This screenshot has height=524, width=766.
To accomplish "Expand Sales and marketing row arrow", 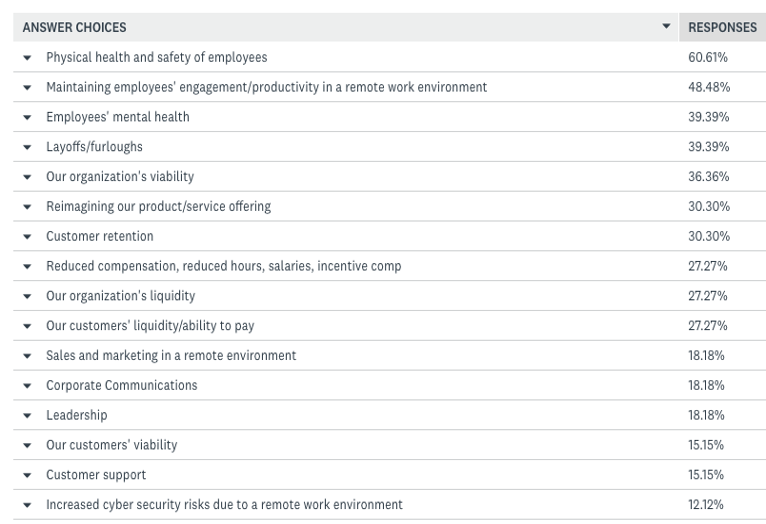I will tap(27, 356).
